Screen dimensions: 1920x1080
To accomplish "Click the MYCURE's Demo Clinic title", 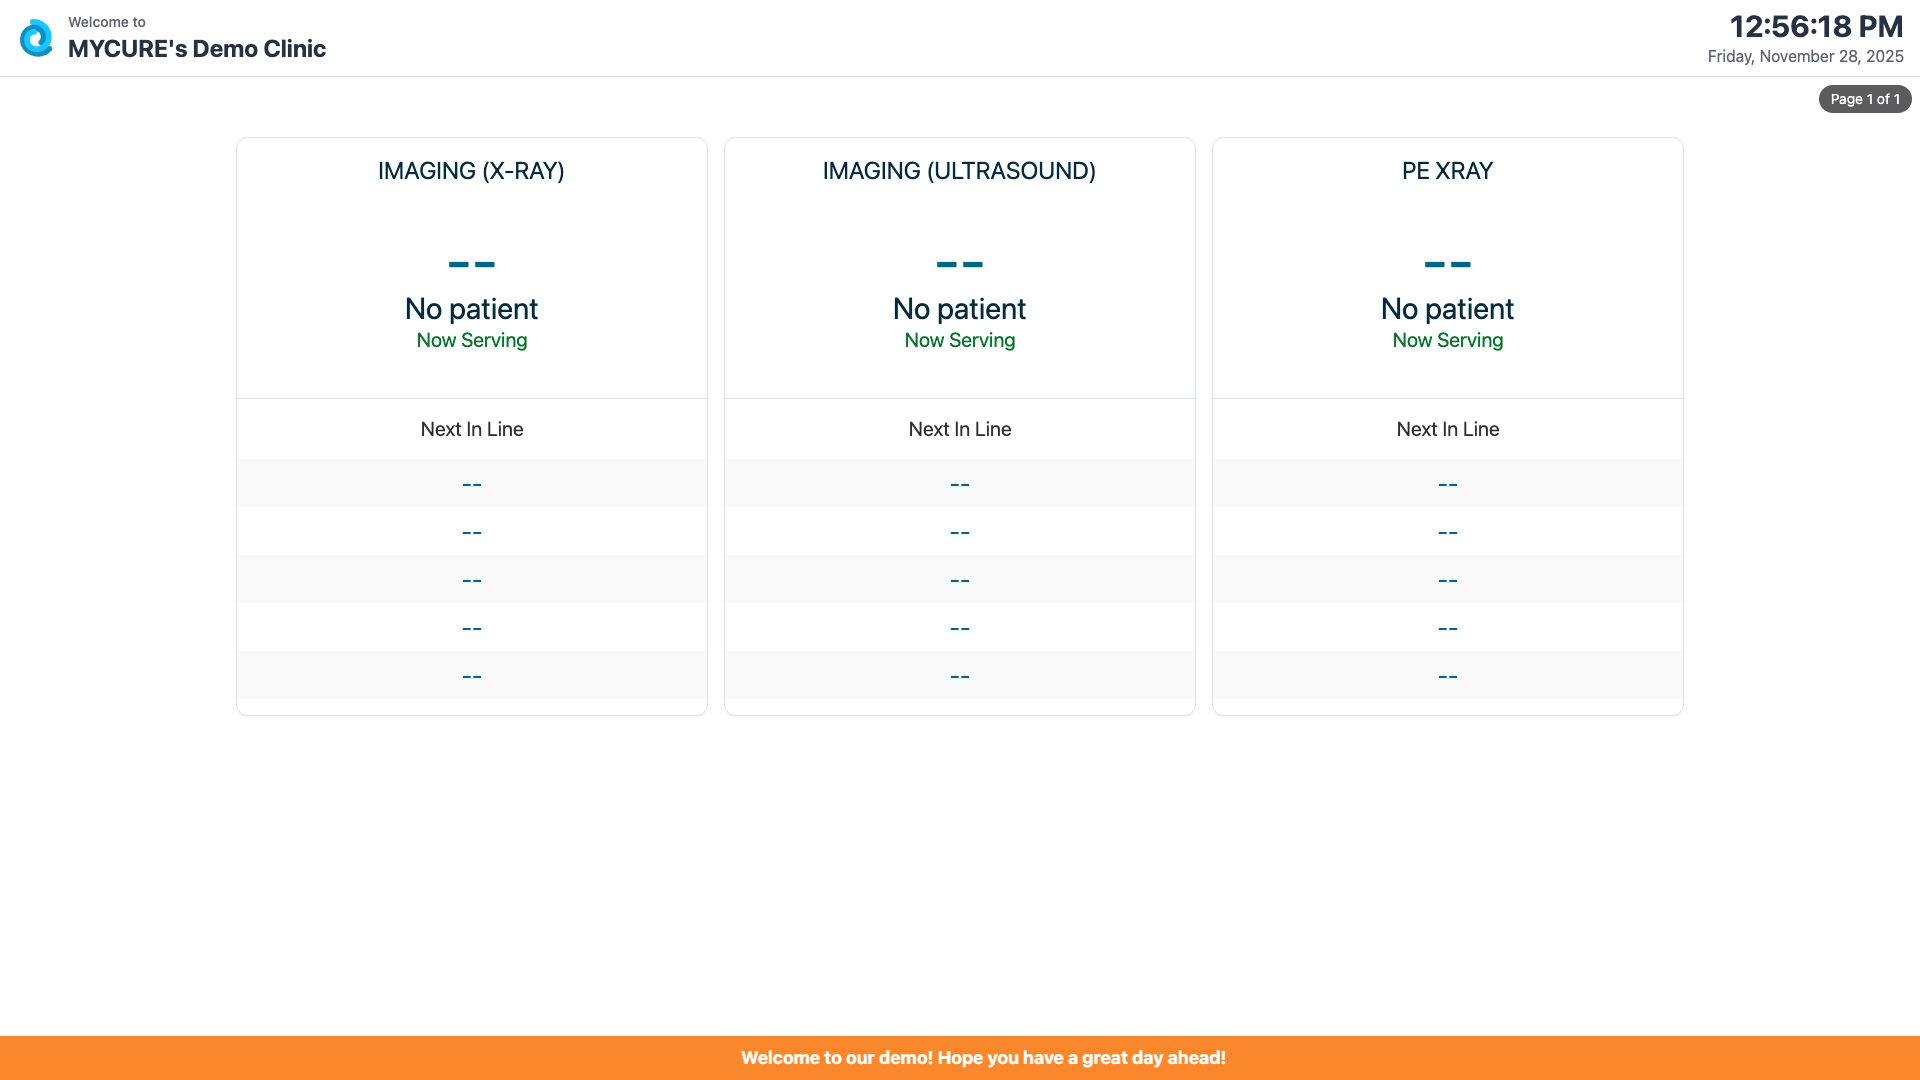I will point(196,49).
